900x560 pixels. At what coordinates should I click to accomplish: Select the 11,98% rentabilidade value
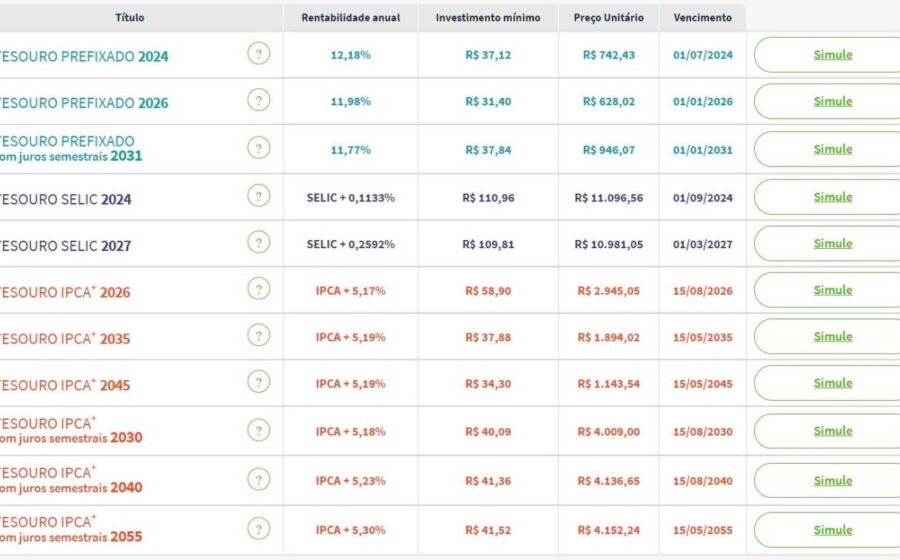tap(351, 102)
